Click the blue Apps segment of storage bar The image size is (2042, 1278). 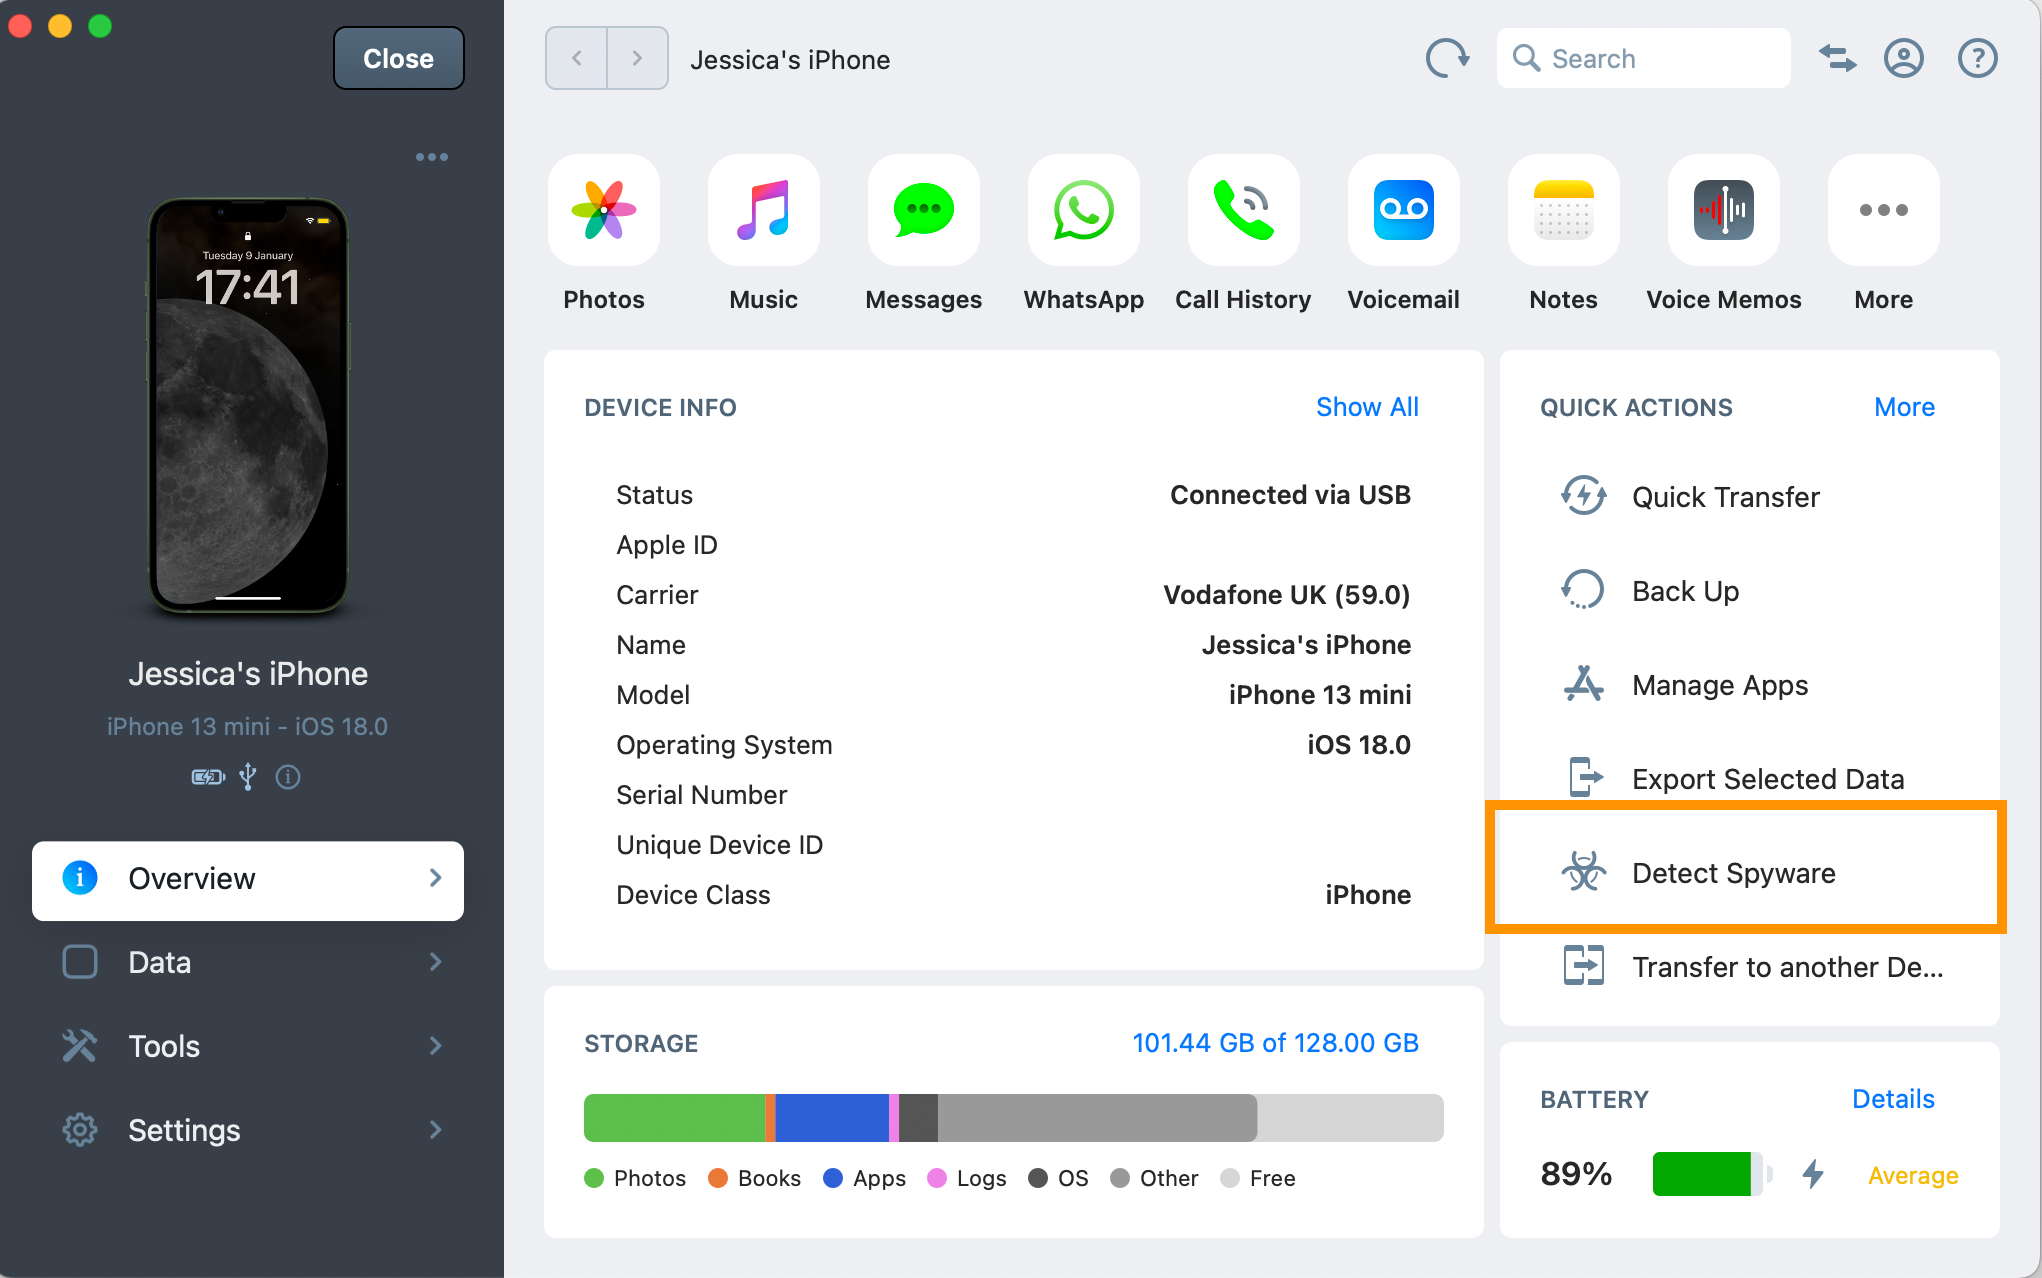(x=832, y=1117)
